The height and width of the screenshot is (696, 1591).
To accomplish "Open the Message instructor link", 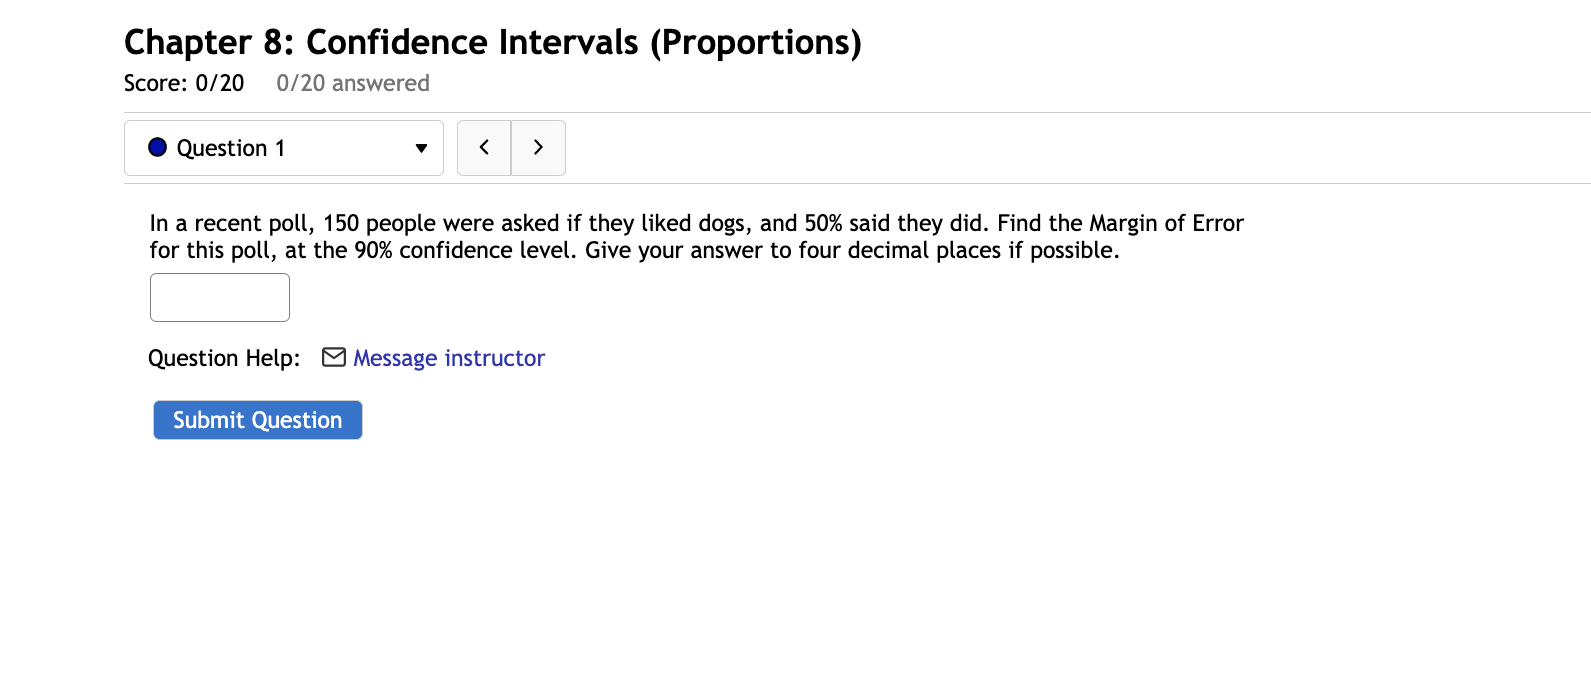I will click(448, 357).
